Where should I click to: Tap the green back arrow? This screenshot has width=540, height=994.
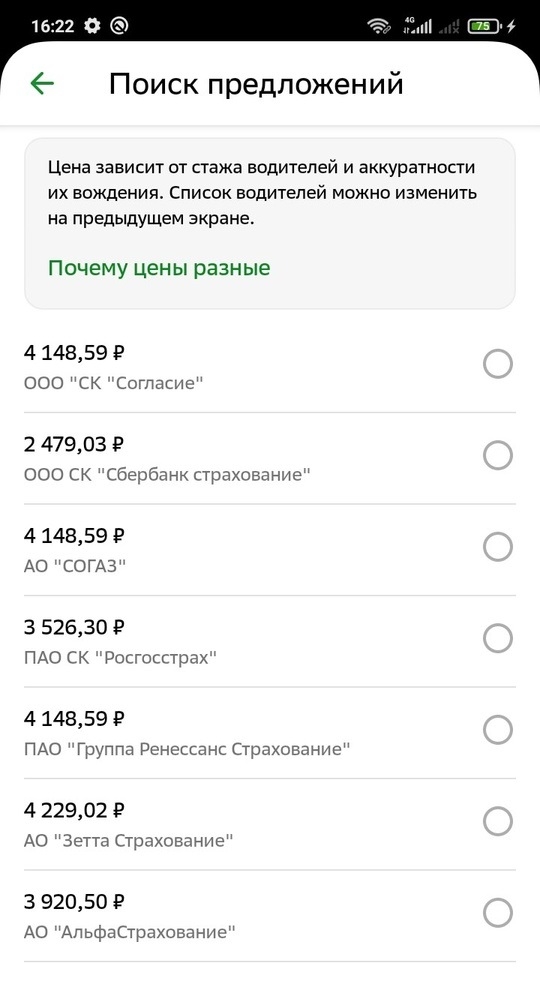[x=42, y=83]
